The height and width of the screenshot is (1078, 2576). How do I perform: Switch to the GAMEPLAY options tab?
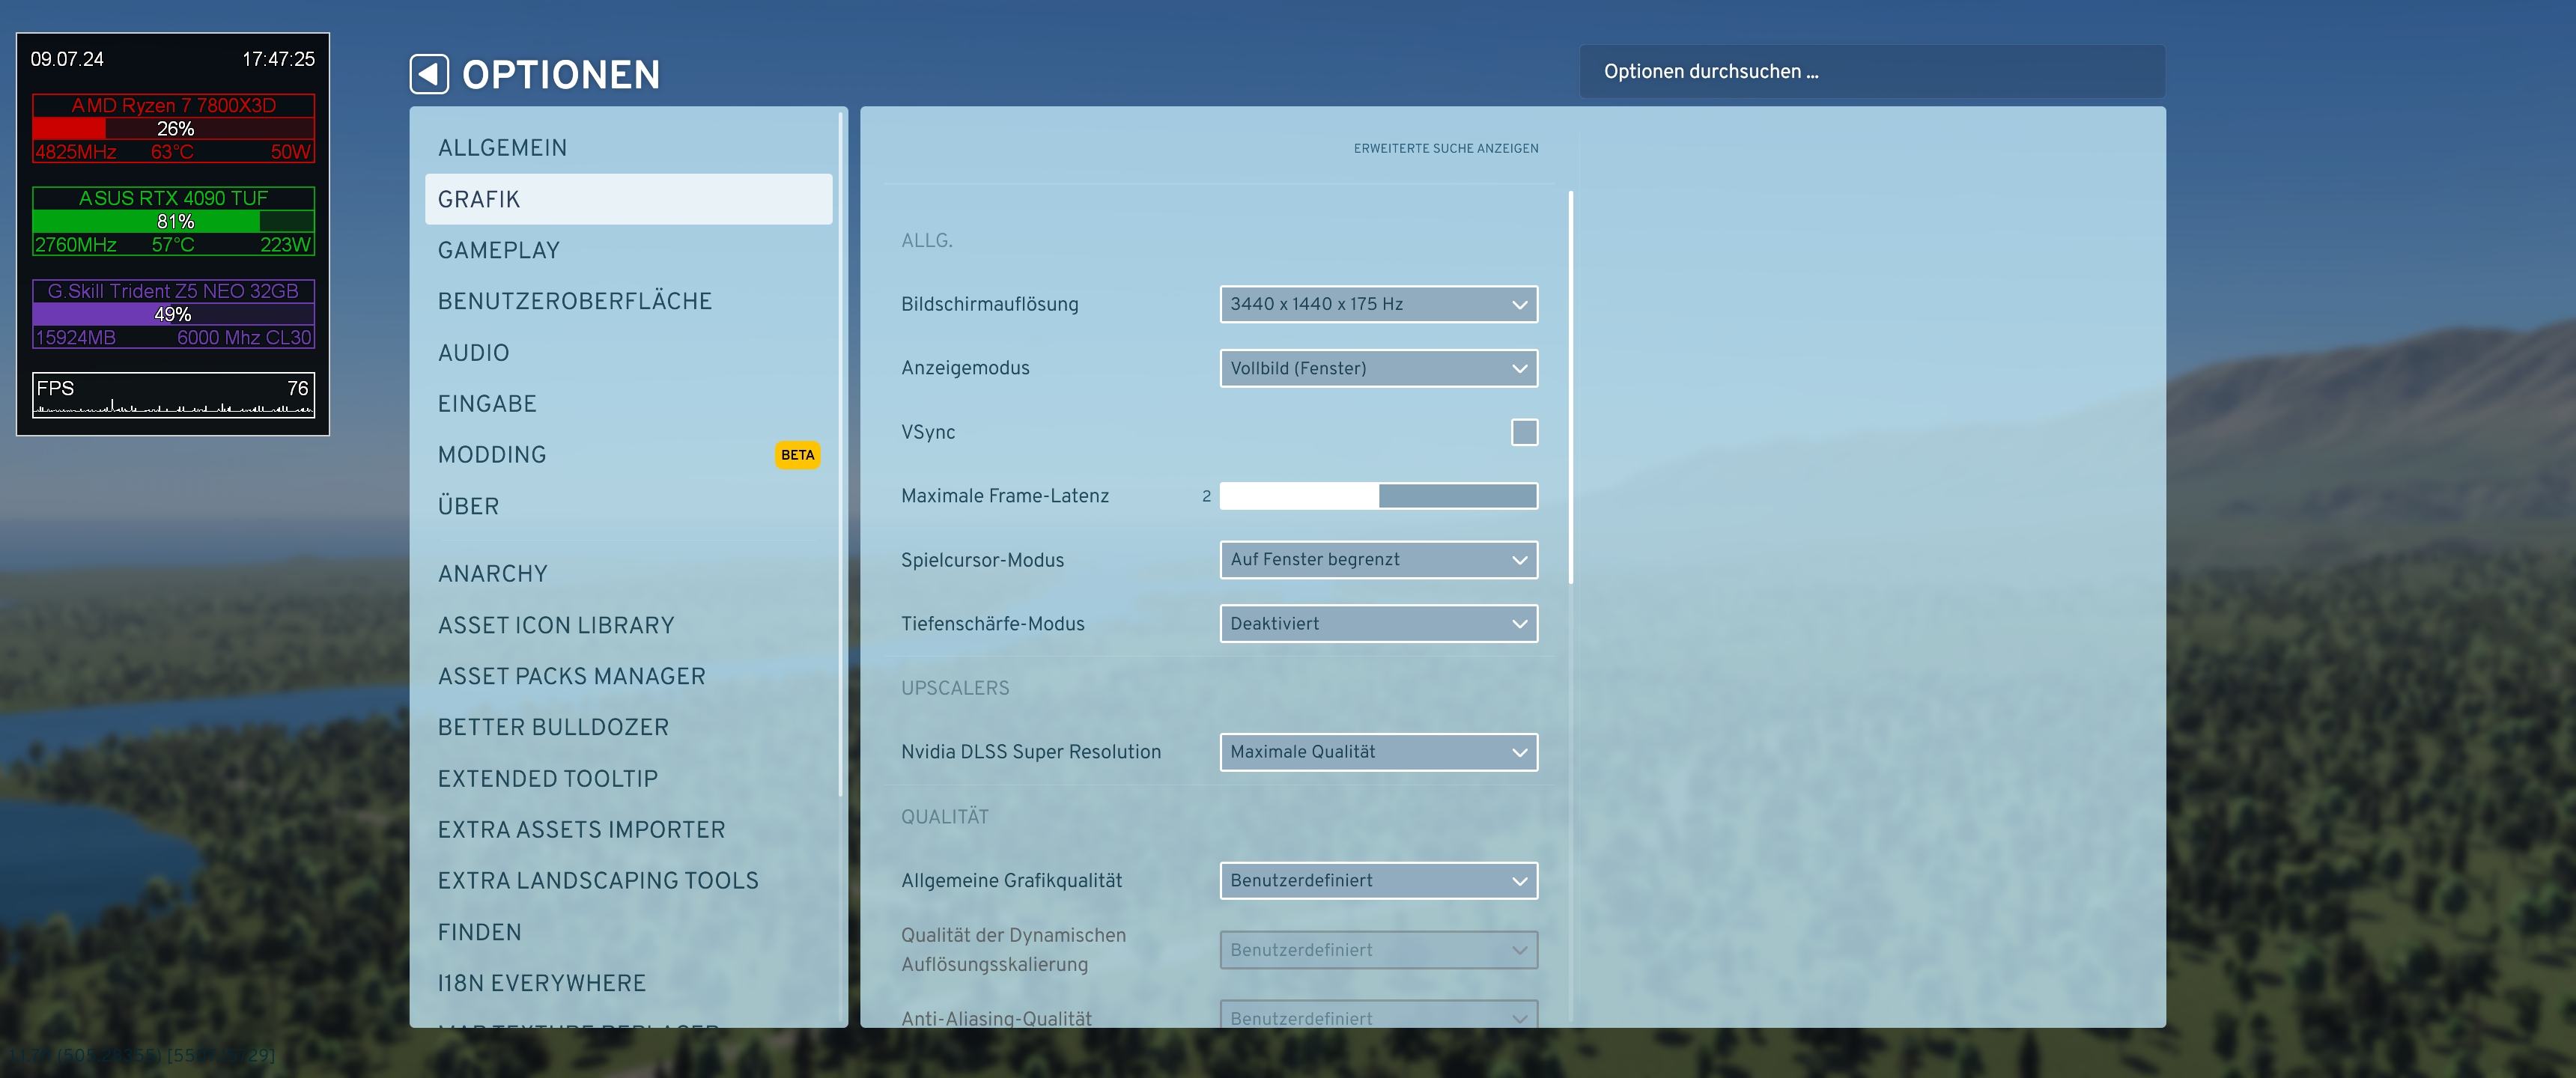(498, 250)
